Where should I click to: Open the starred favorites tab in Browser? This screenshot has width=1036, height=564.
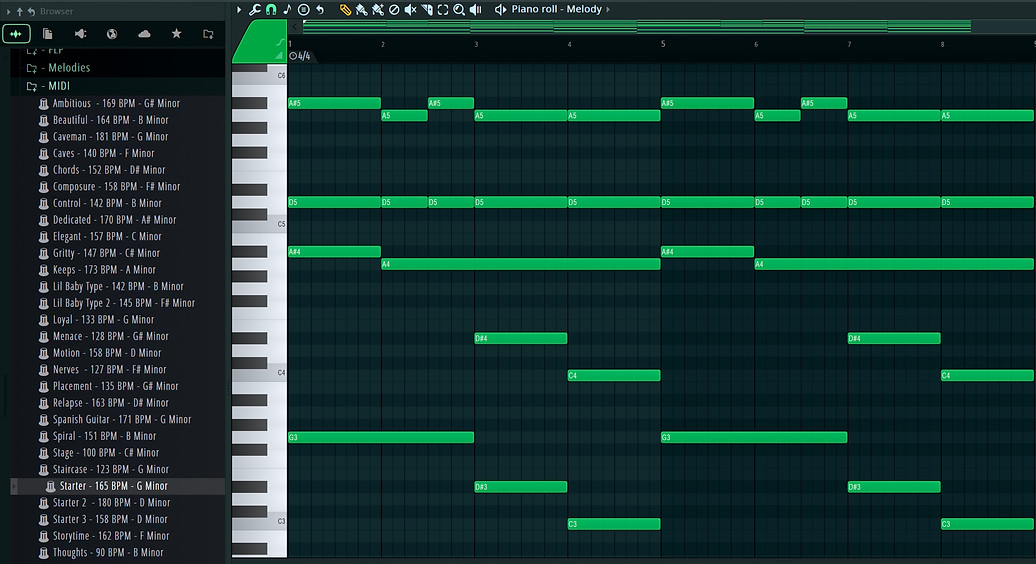tap(176, 34)
